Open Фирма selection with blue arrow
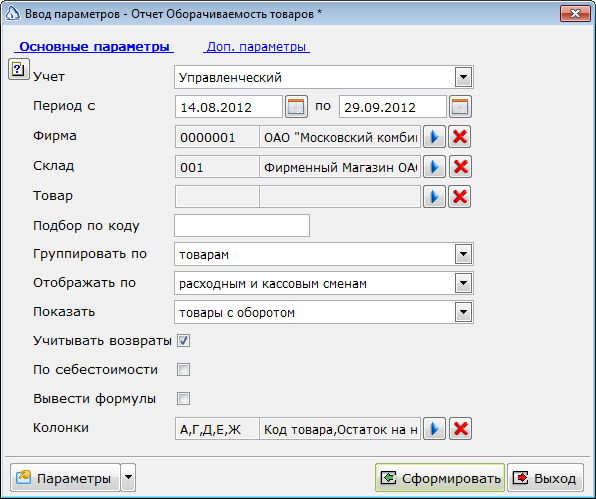This screenshot has width=596, height=499. tap(434, 137)
